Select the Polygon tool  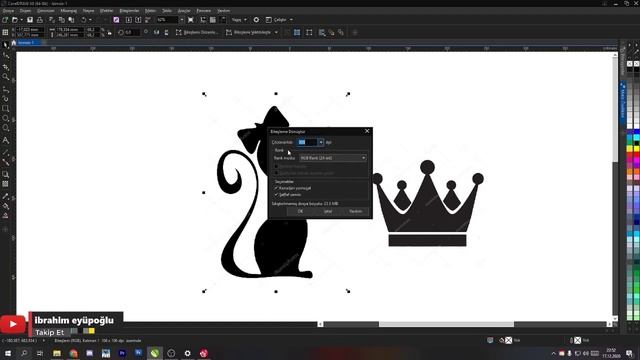(x=5, y=129)
